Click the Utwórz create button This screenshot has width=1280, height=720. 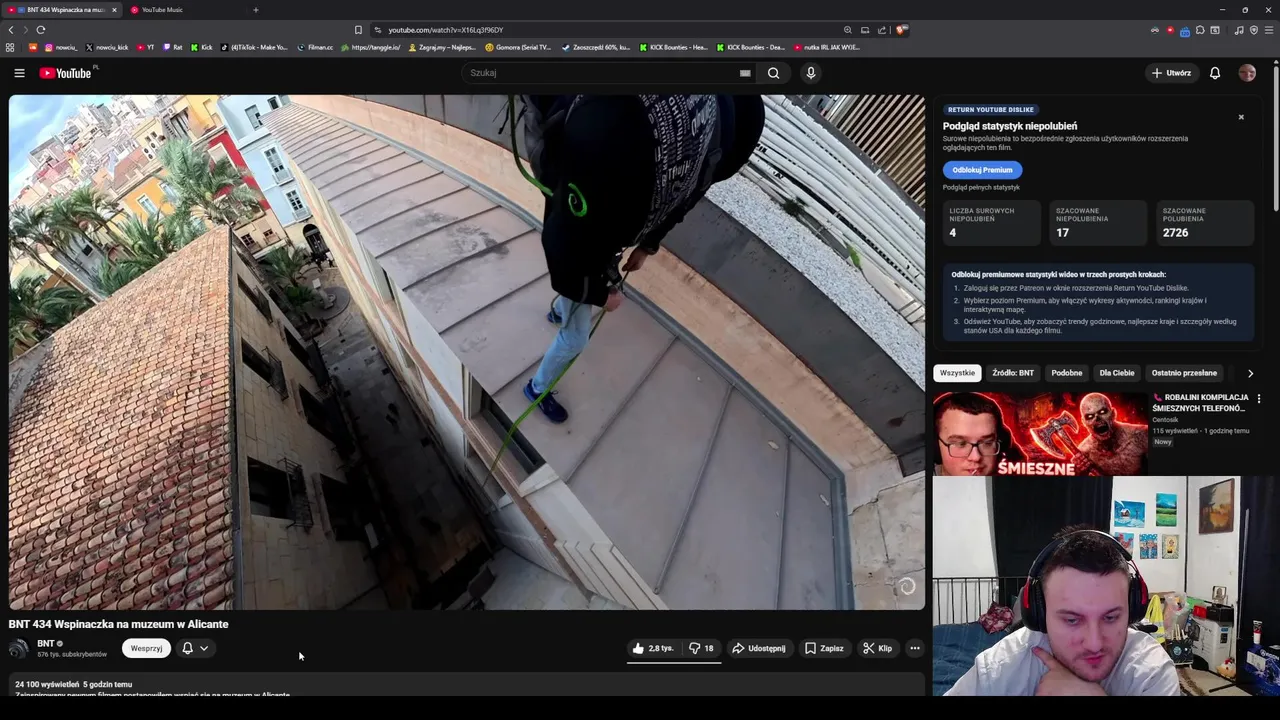pyautogui.click(x=1171, y=73)
